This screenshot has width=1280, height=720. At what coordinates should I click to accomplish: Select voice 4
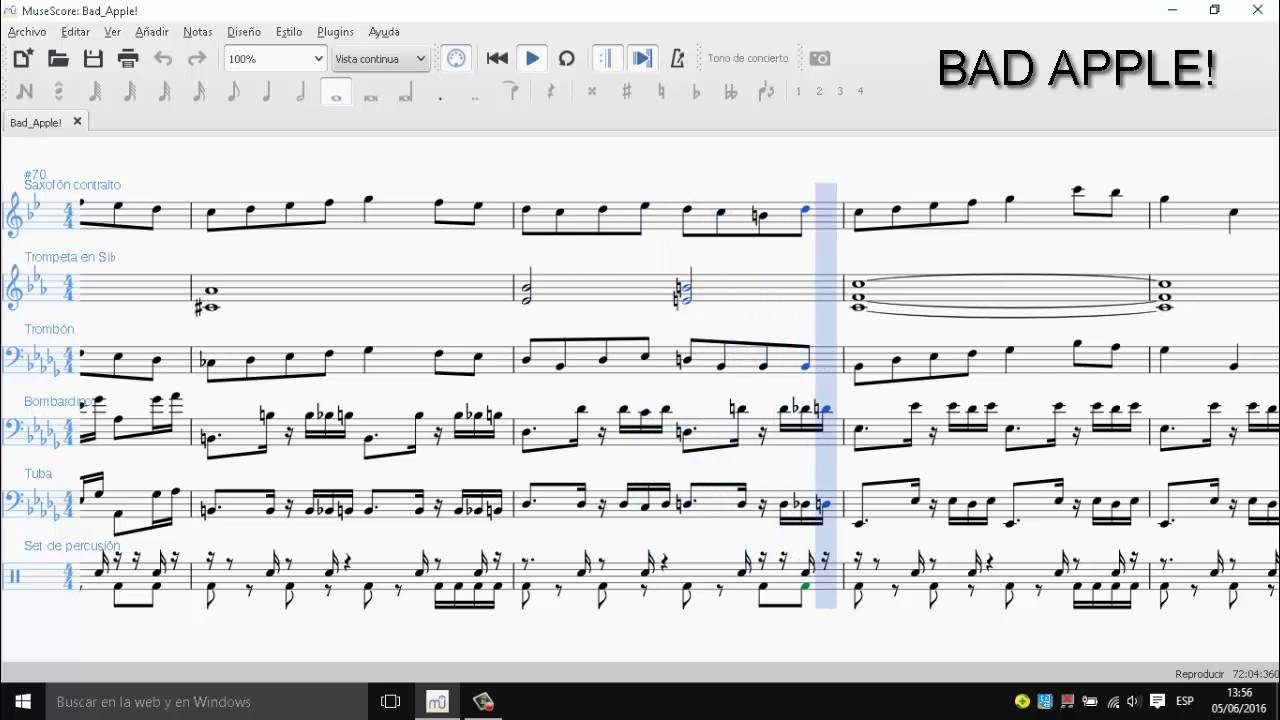point(860,91)
